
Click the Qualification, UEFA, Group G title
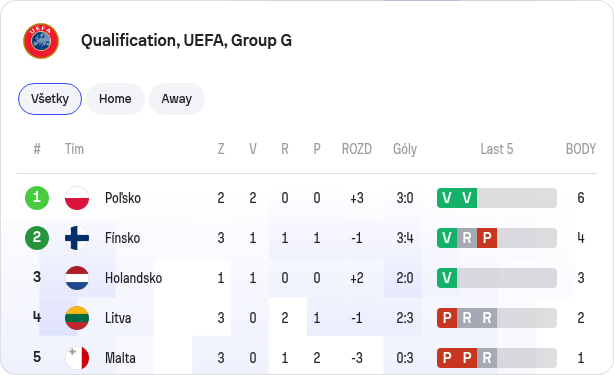[x=186, y=40]
